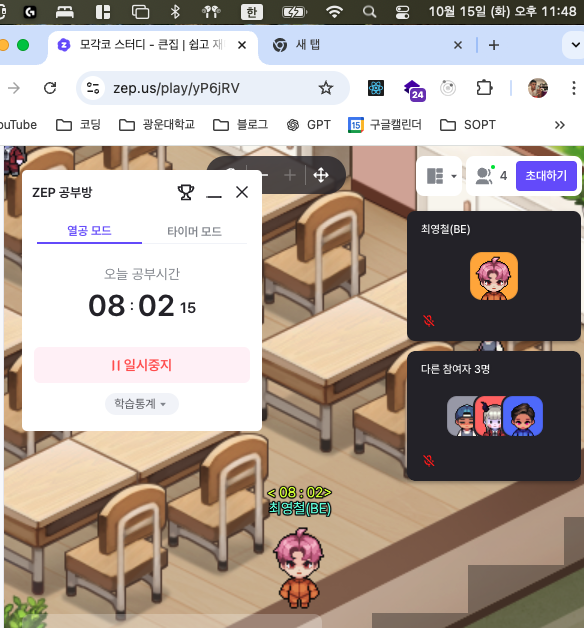Open the 광운대학교 bookmark folder
This screenshot has height=628, width=584.
click(x=157, y=125)
